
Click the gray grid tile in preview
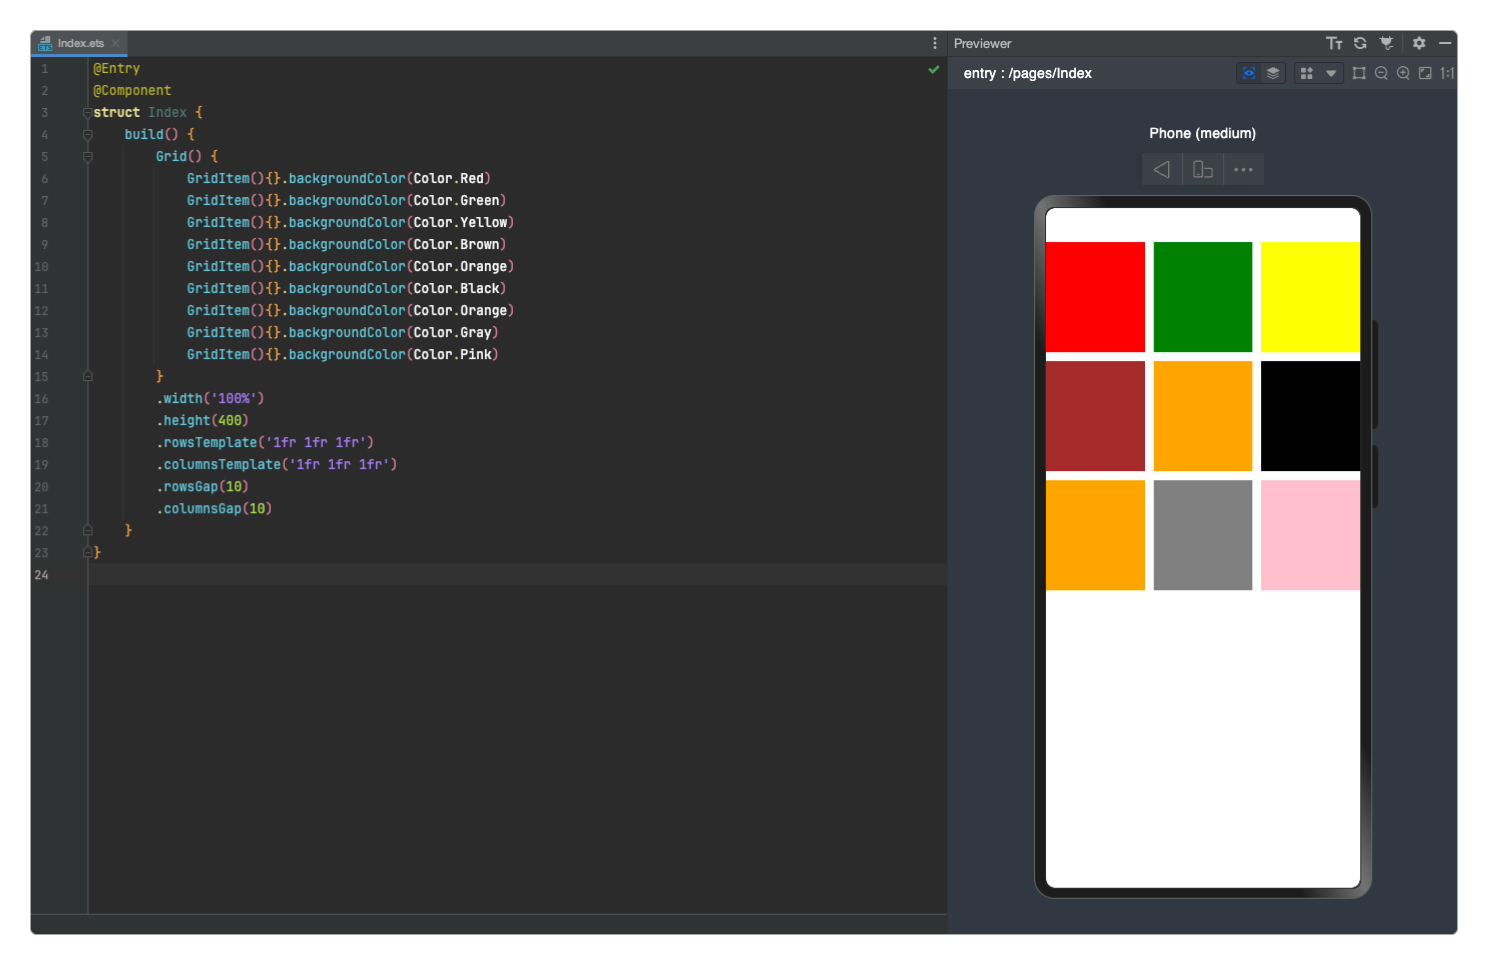[1203, 535]
